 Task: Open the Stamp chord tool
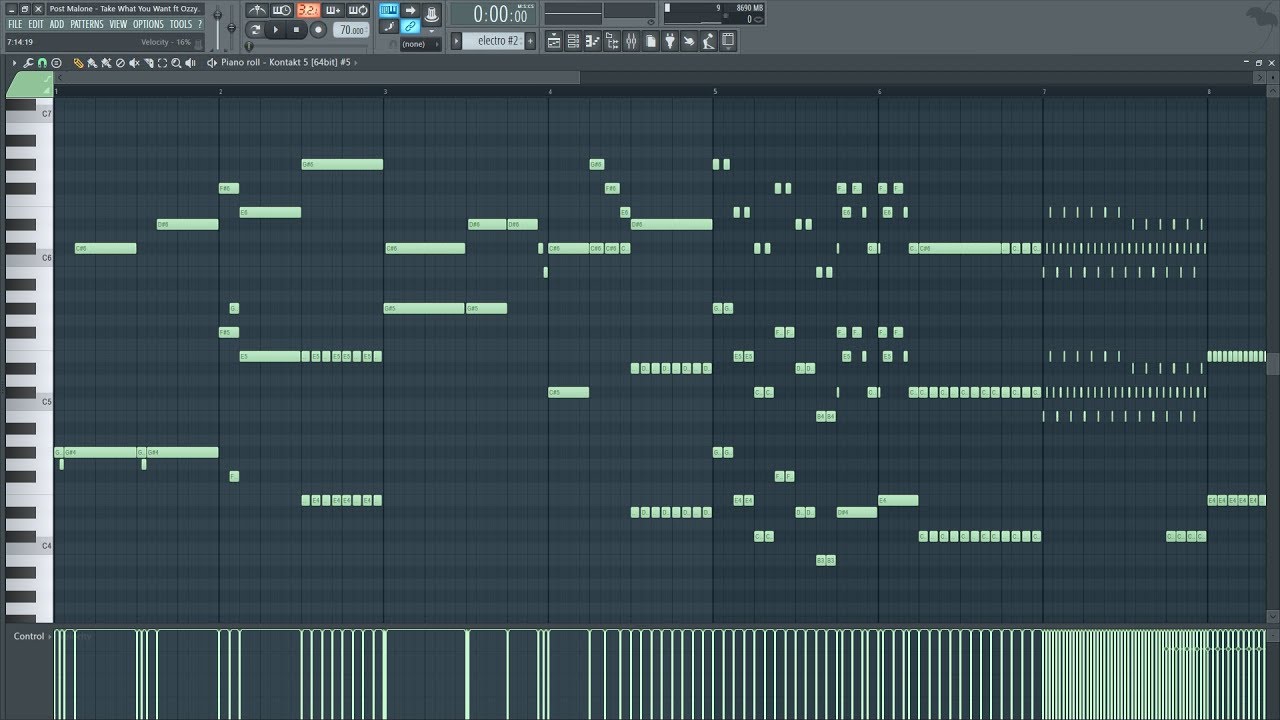[x=56, y=63]
